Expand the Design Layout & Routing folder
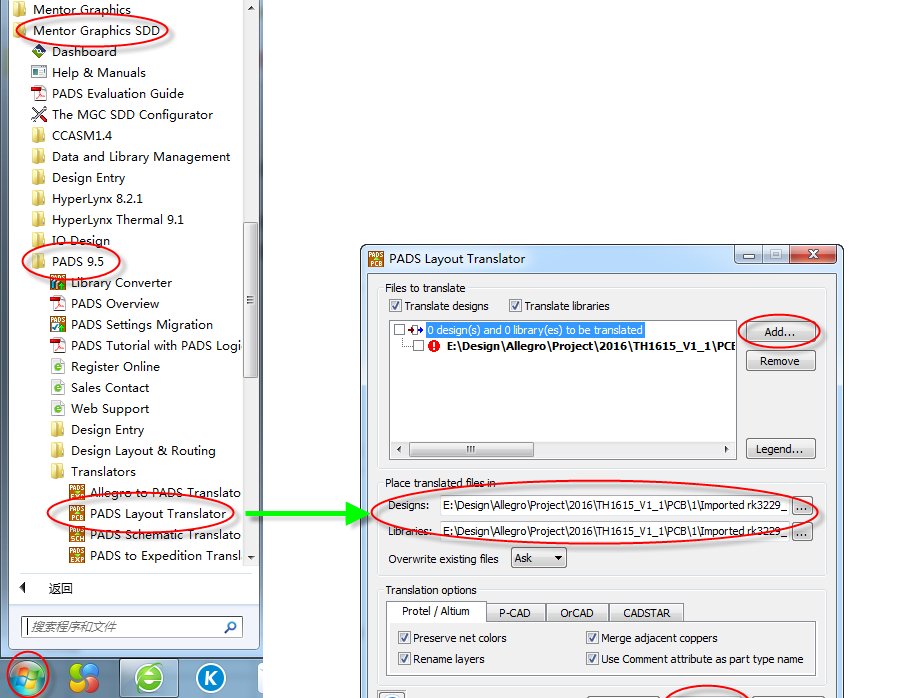The image size is (901, 698). pyautogui.click(x=142, y=451)
